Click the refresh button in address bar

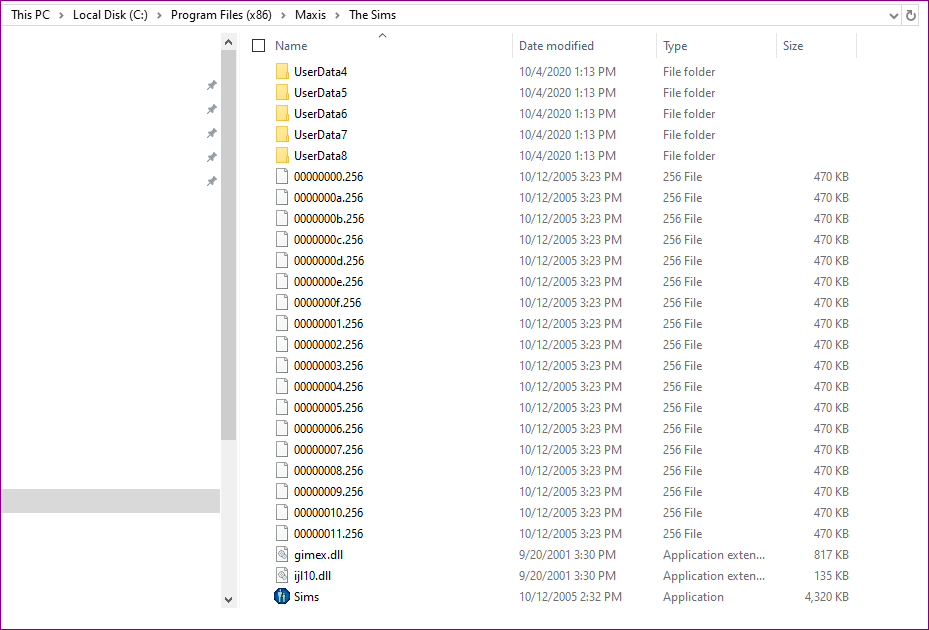pyautogui.click(x=911, y=15)
